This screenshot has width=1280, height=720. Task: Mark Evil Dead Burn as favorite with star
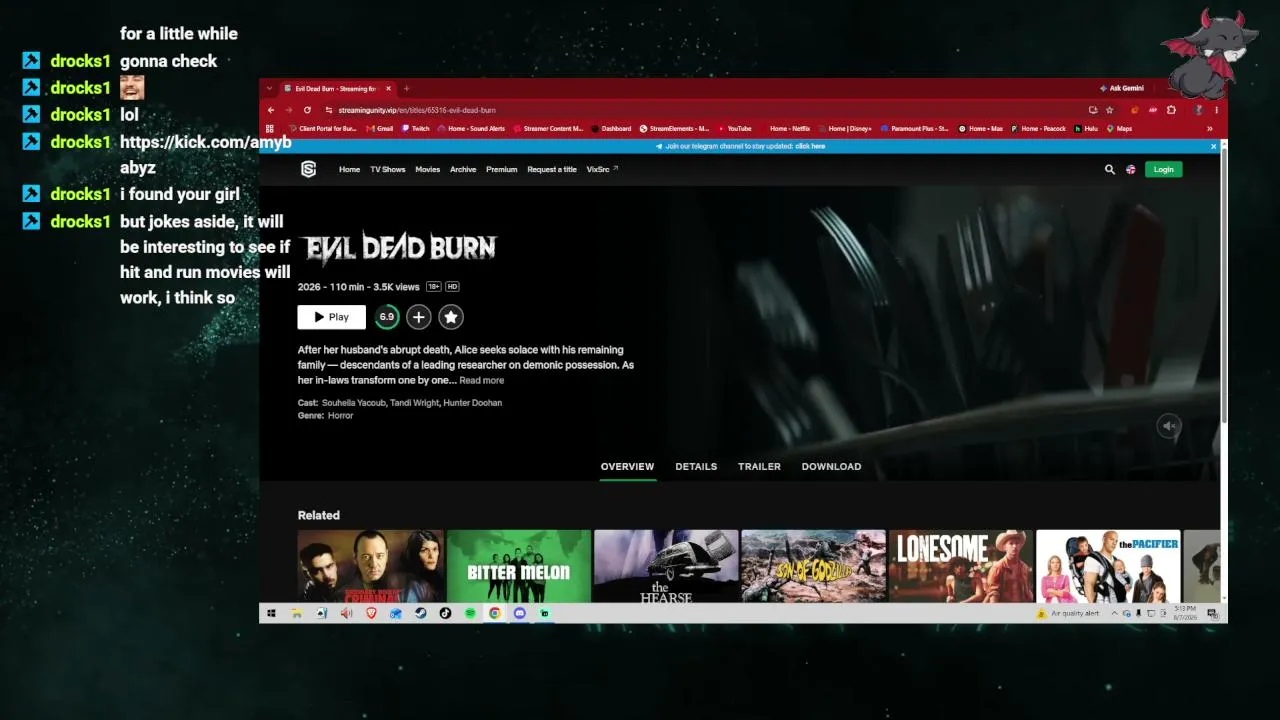tap(451, 317)
